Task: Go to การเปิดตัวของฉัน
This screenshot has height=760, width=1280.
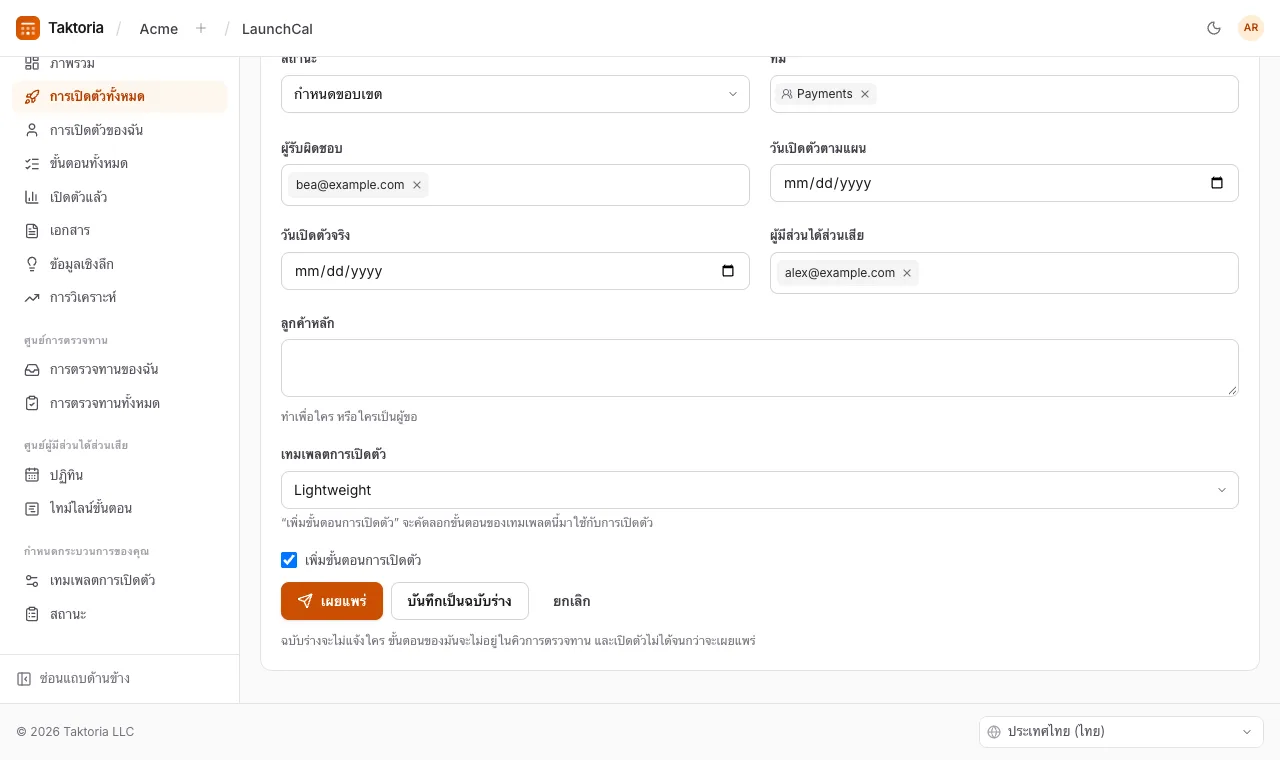Action: pos(120,130)
